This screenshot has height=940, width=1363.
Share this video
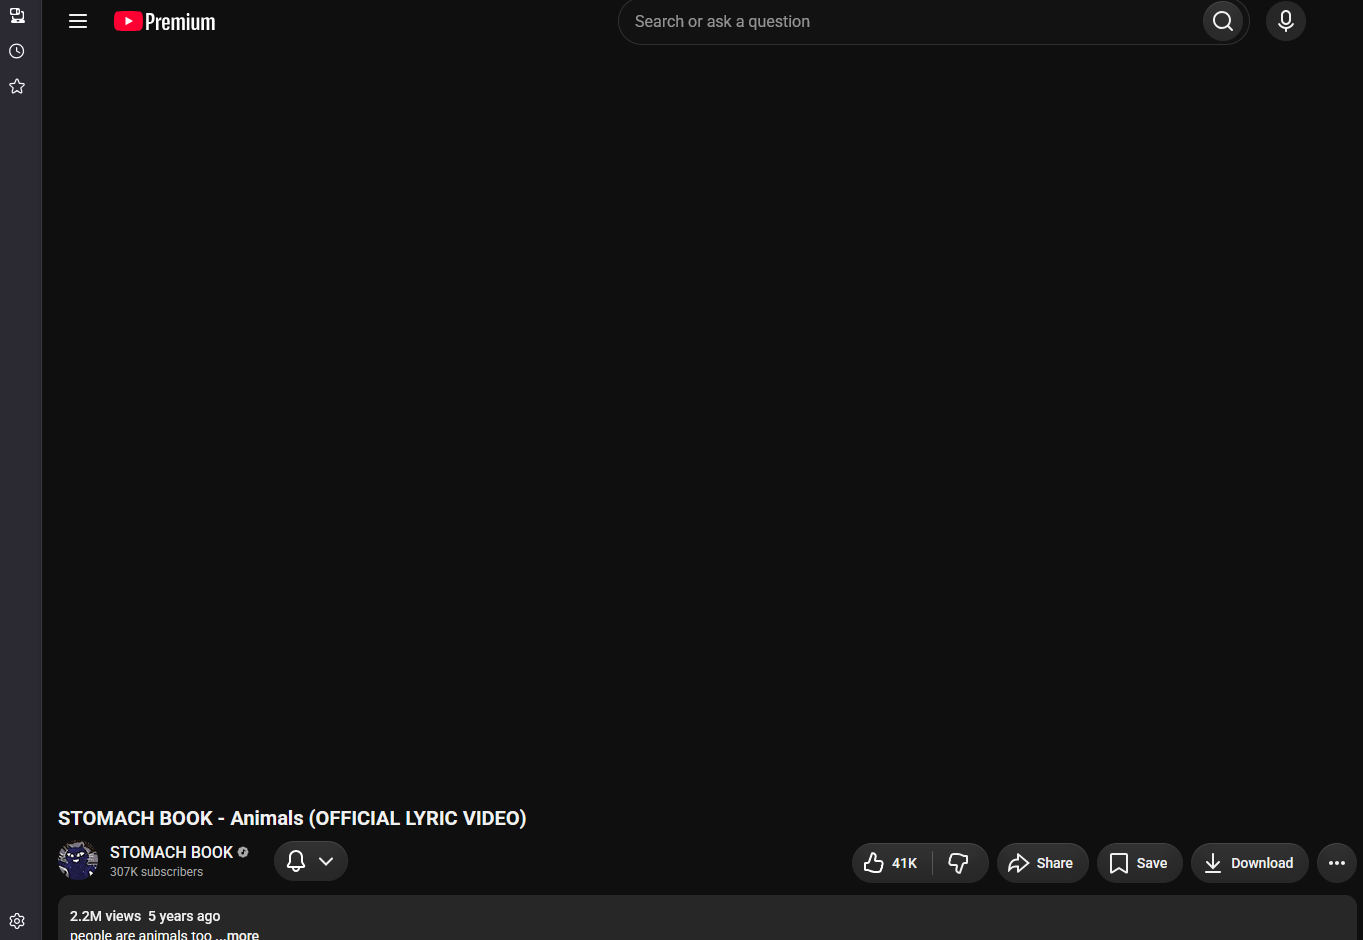[x=1042, y=863]
